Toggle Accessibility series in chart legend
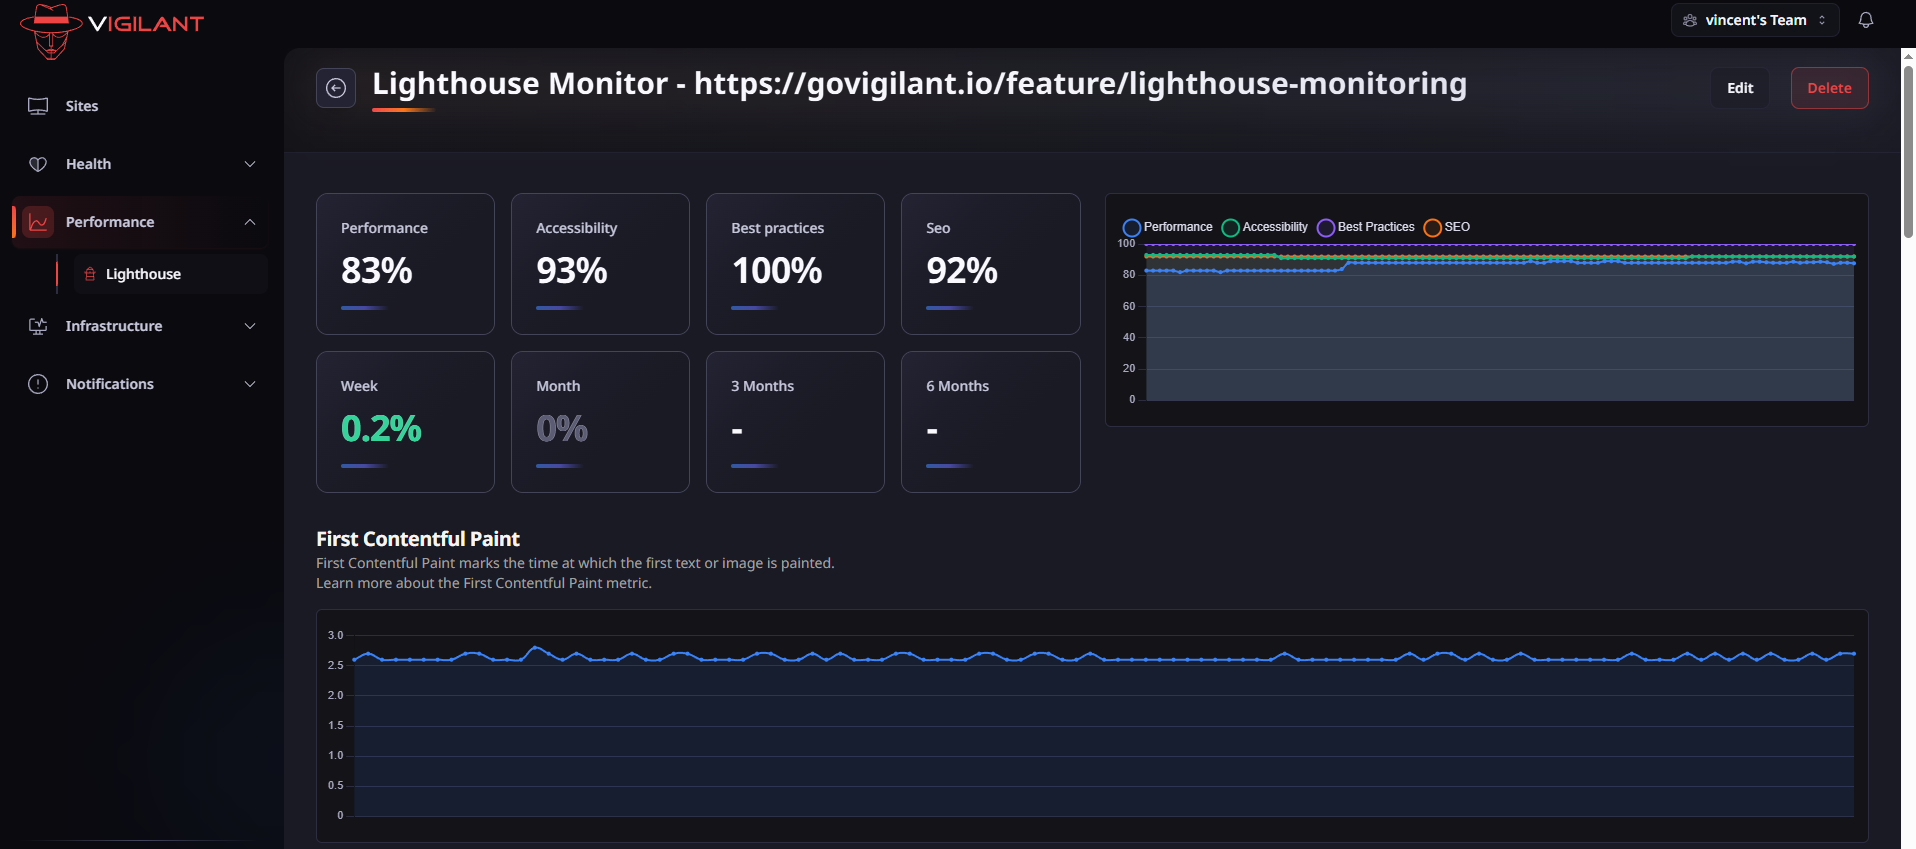 tap(1231, 228)
